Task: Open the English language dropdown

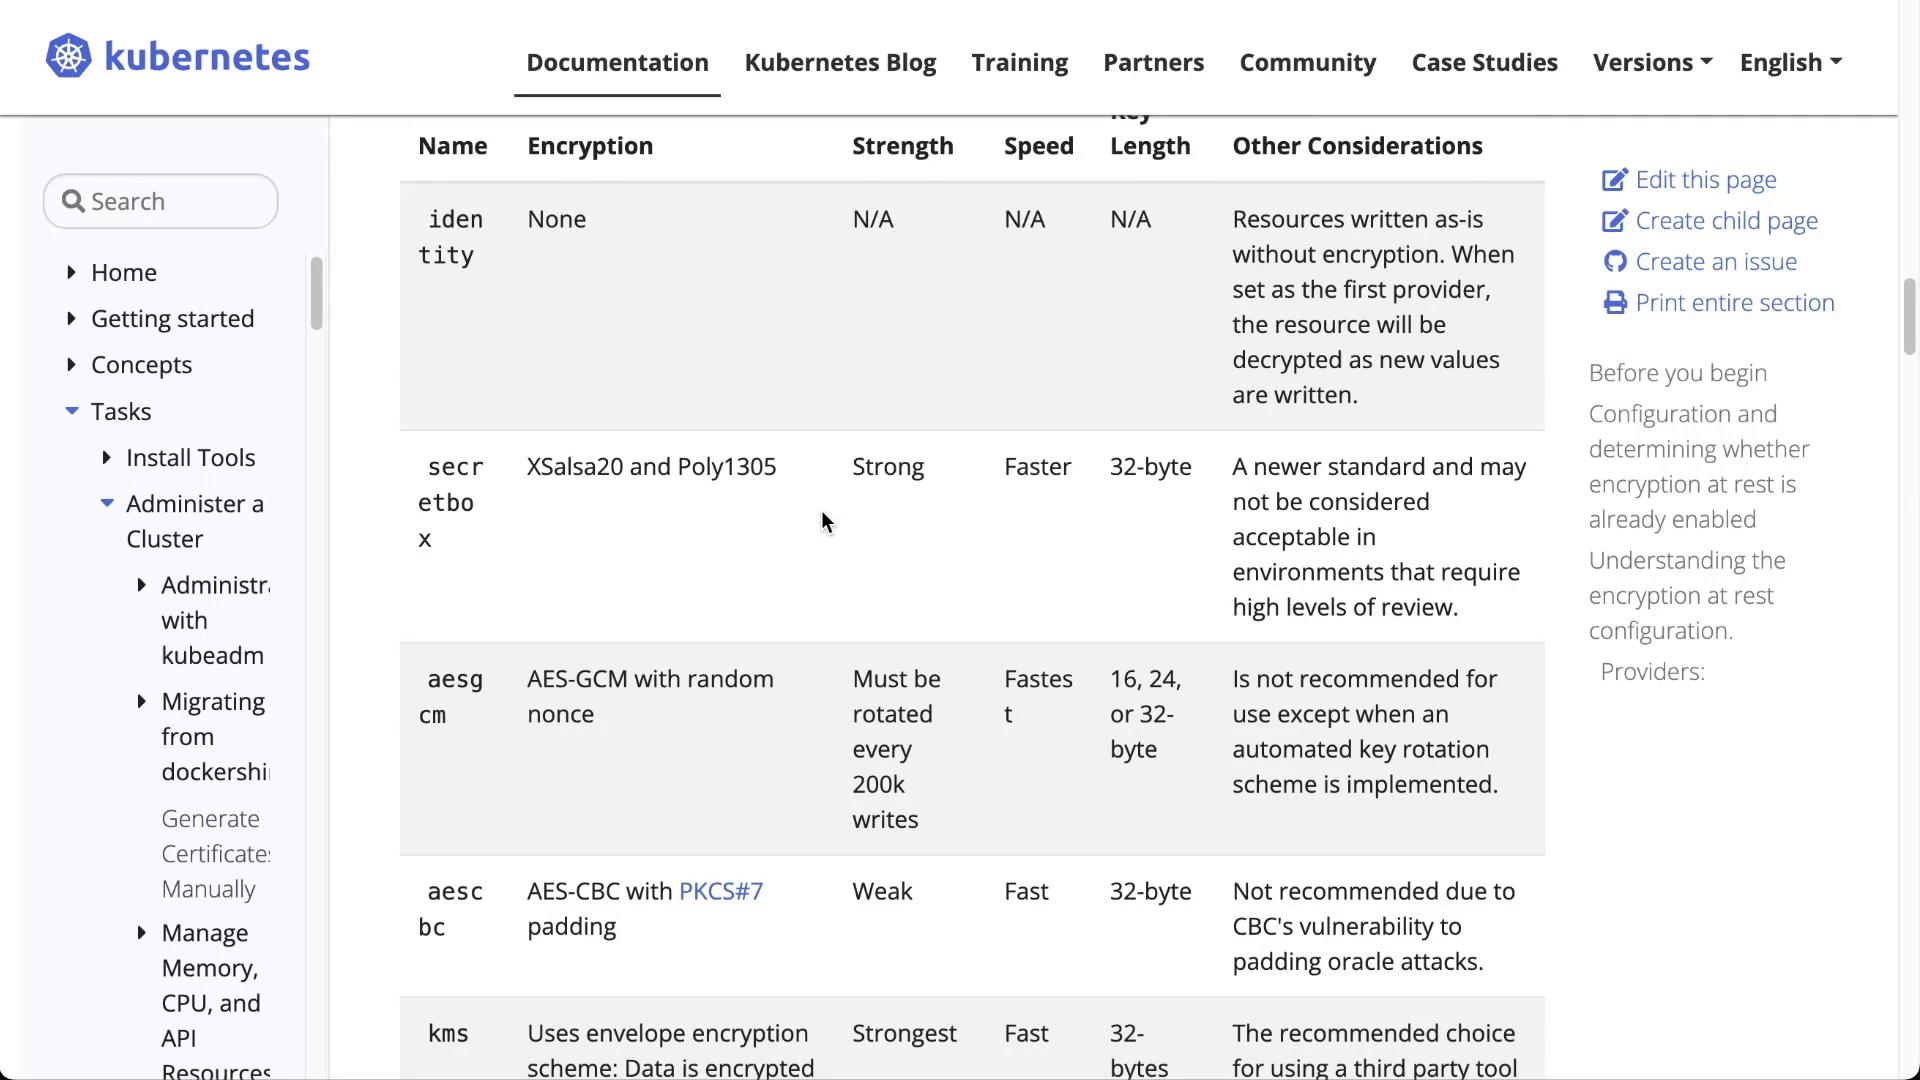Action: [1790, 62]
